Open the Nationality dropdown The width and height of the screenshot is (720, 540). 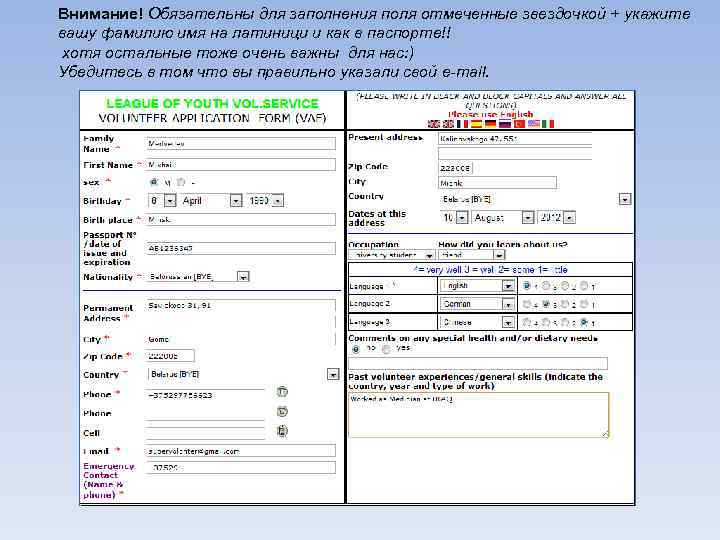point(243,276)
